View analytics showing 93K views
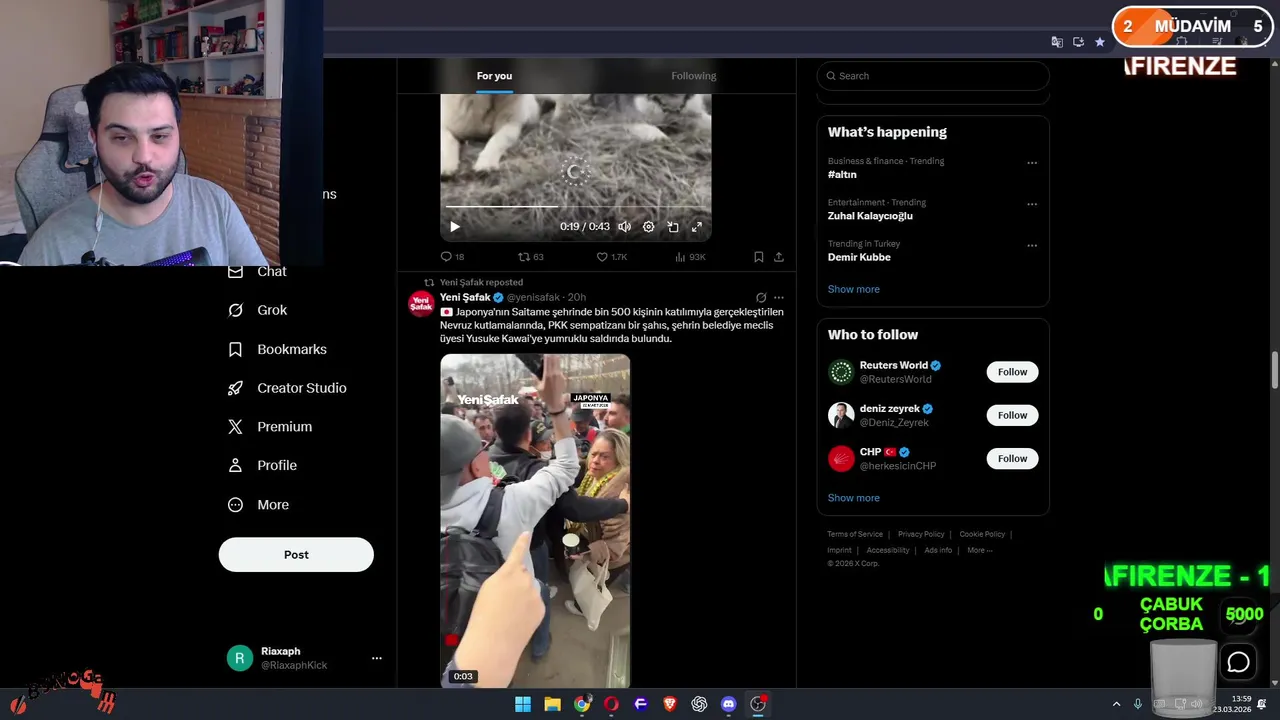Viewport: 1280px width, 720px height. click(690, 257)
